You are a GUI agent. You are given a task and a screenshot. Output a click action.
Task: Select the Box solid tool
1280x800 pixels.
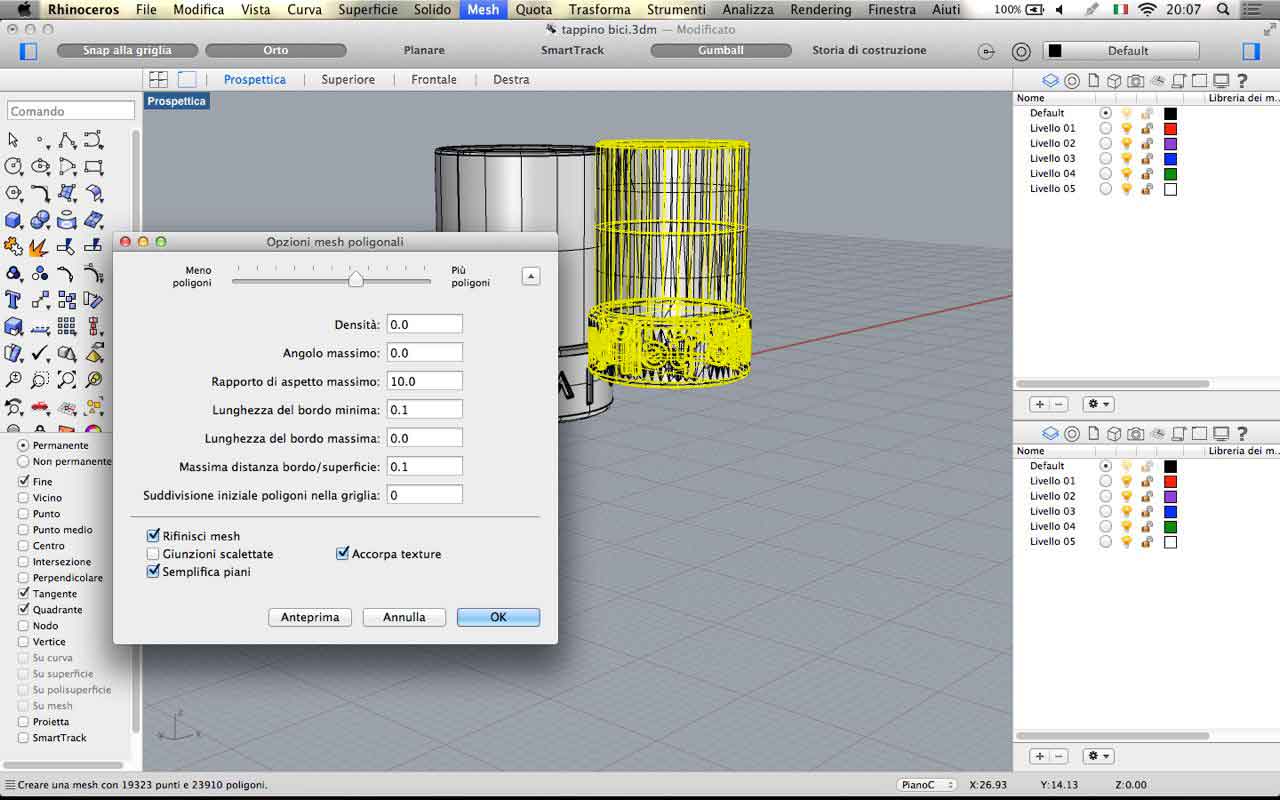pyautogui.click(x=13, y=219)
